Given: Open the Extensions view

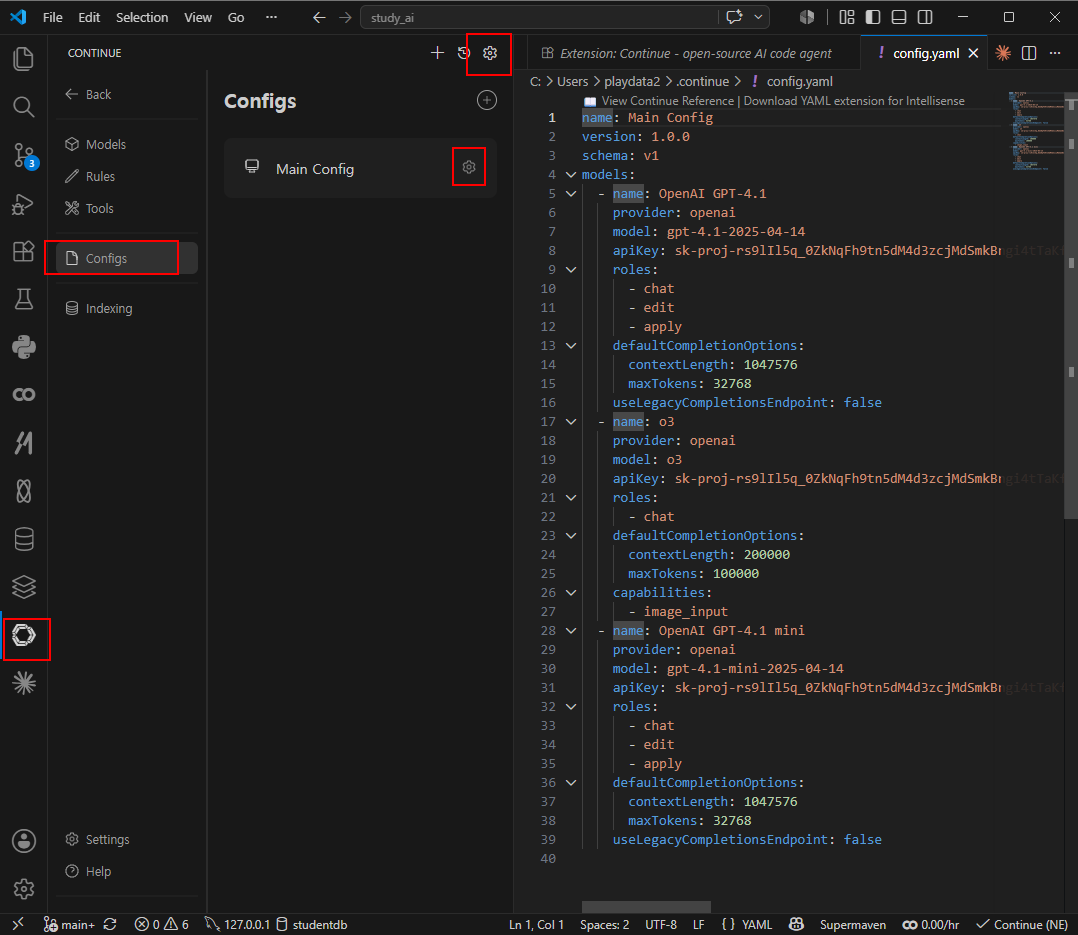Looking at the screenshot, I should tap(23, 252).
